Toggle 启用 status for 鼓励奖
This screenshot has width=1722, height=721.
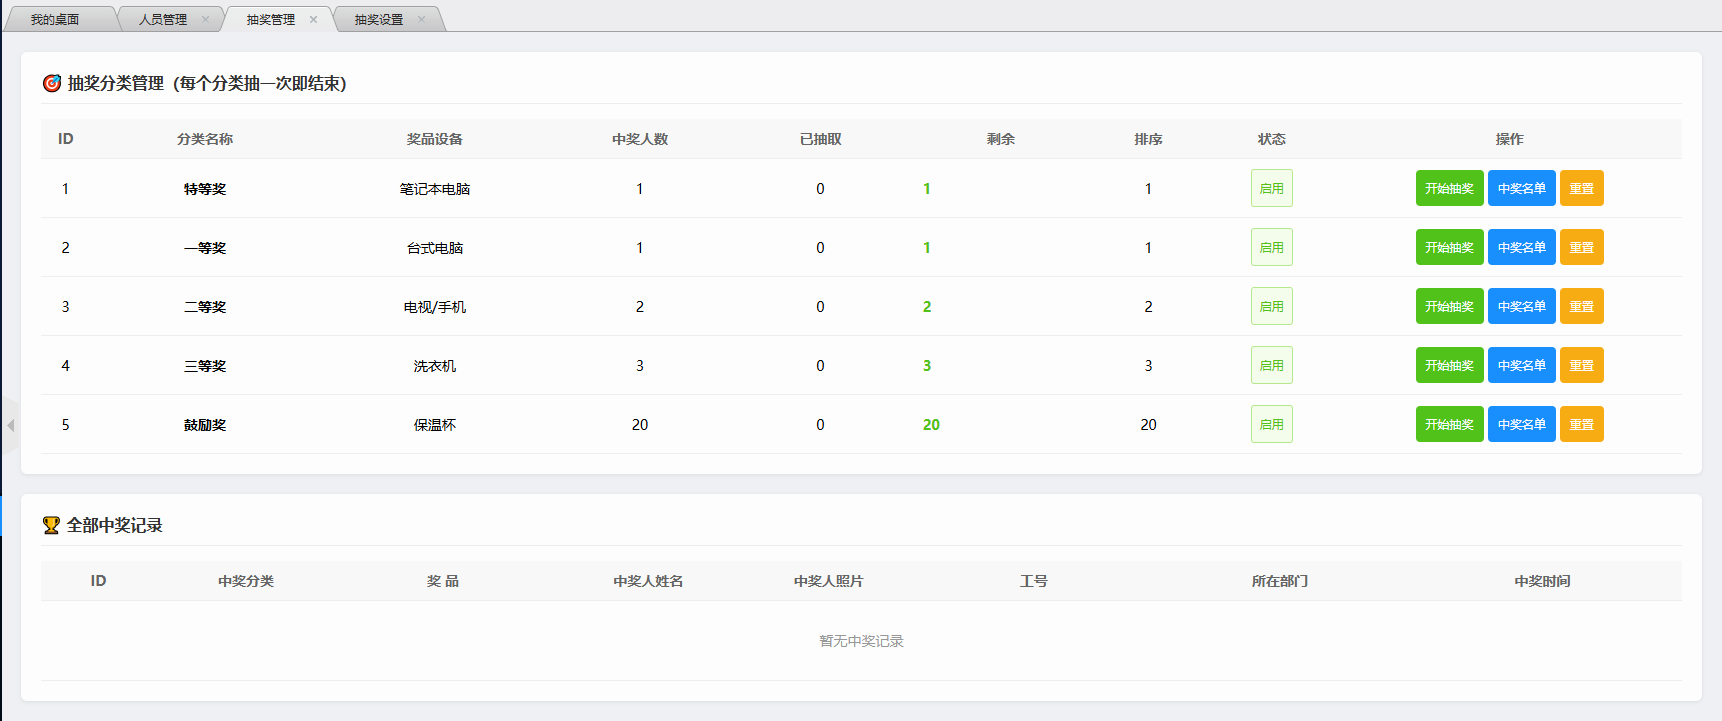(1271, 424)
